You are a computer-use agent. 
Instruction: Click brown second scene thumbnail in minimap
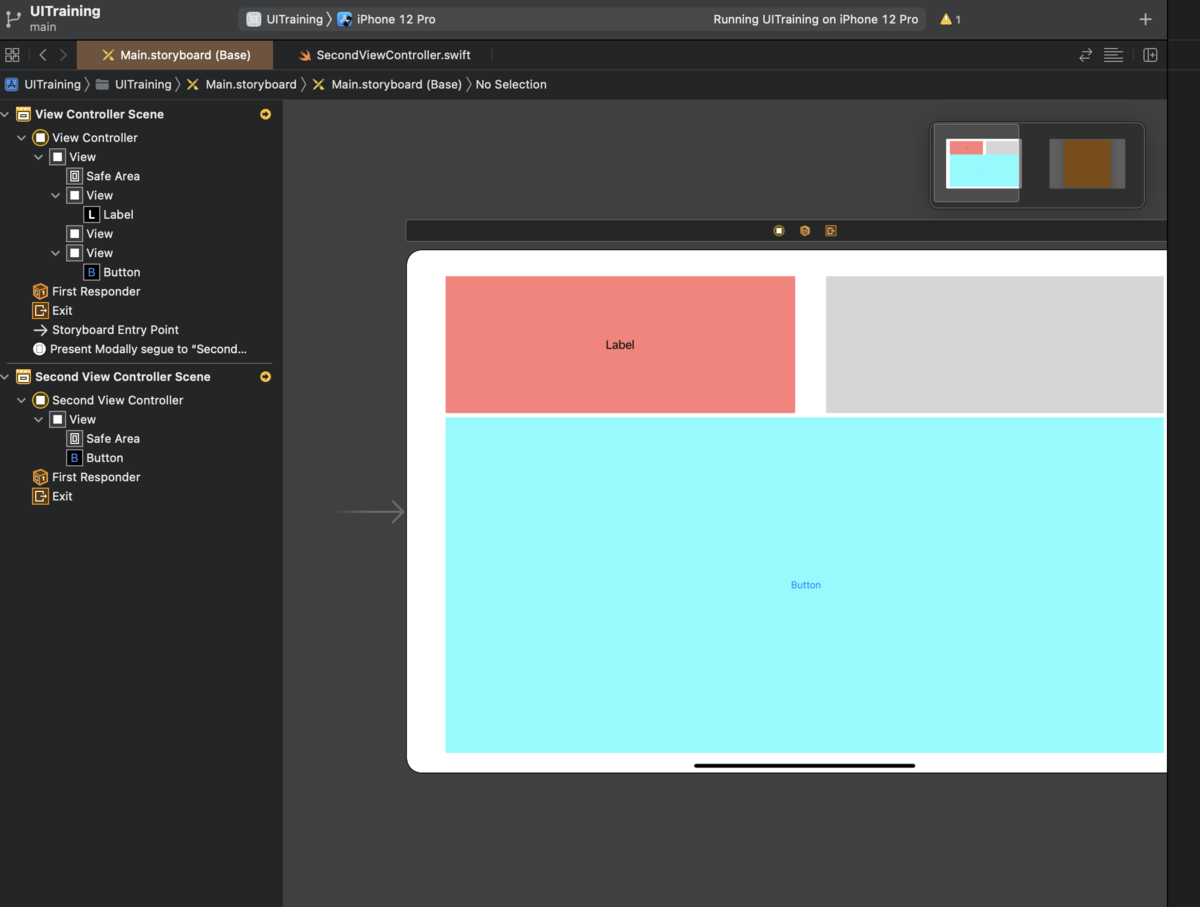pyautogui.click(x=1087, y=164)
